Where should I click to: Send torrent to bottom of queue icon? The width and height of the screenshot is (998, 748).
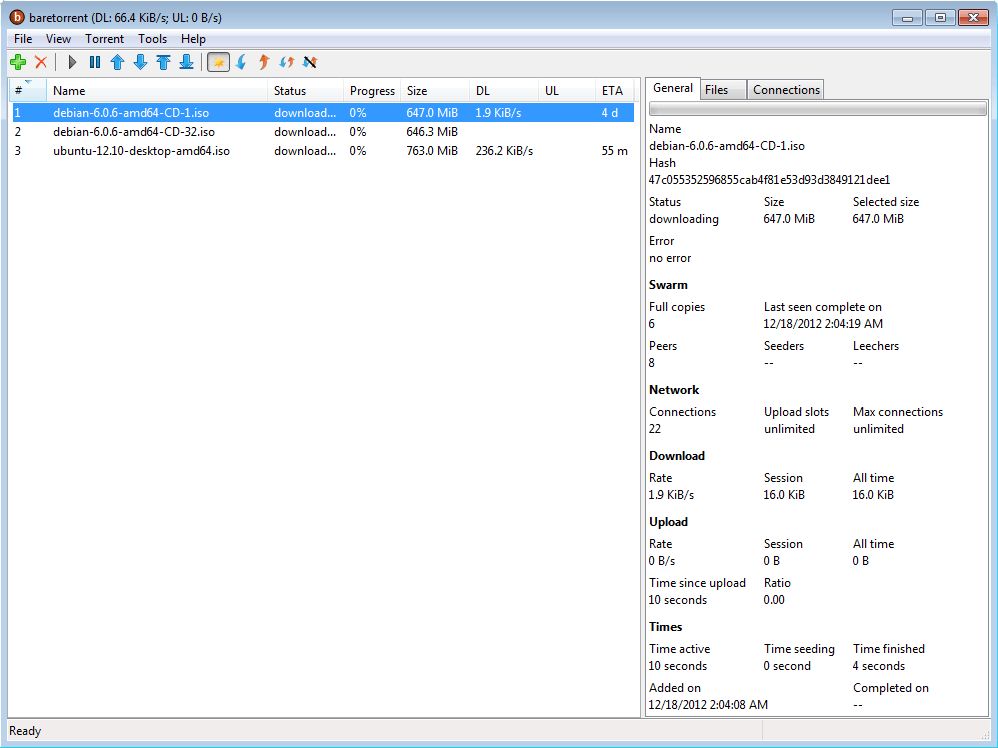187,62
